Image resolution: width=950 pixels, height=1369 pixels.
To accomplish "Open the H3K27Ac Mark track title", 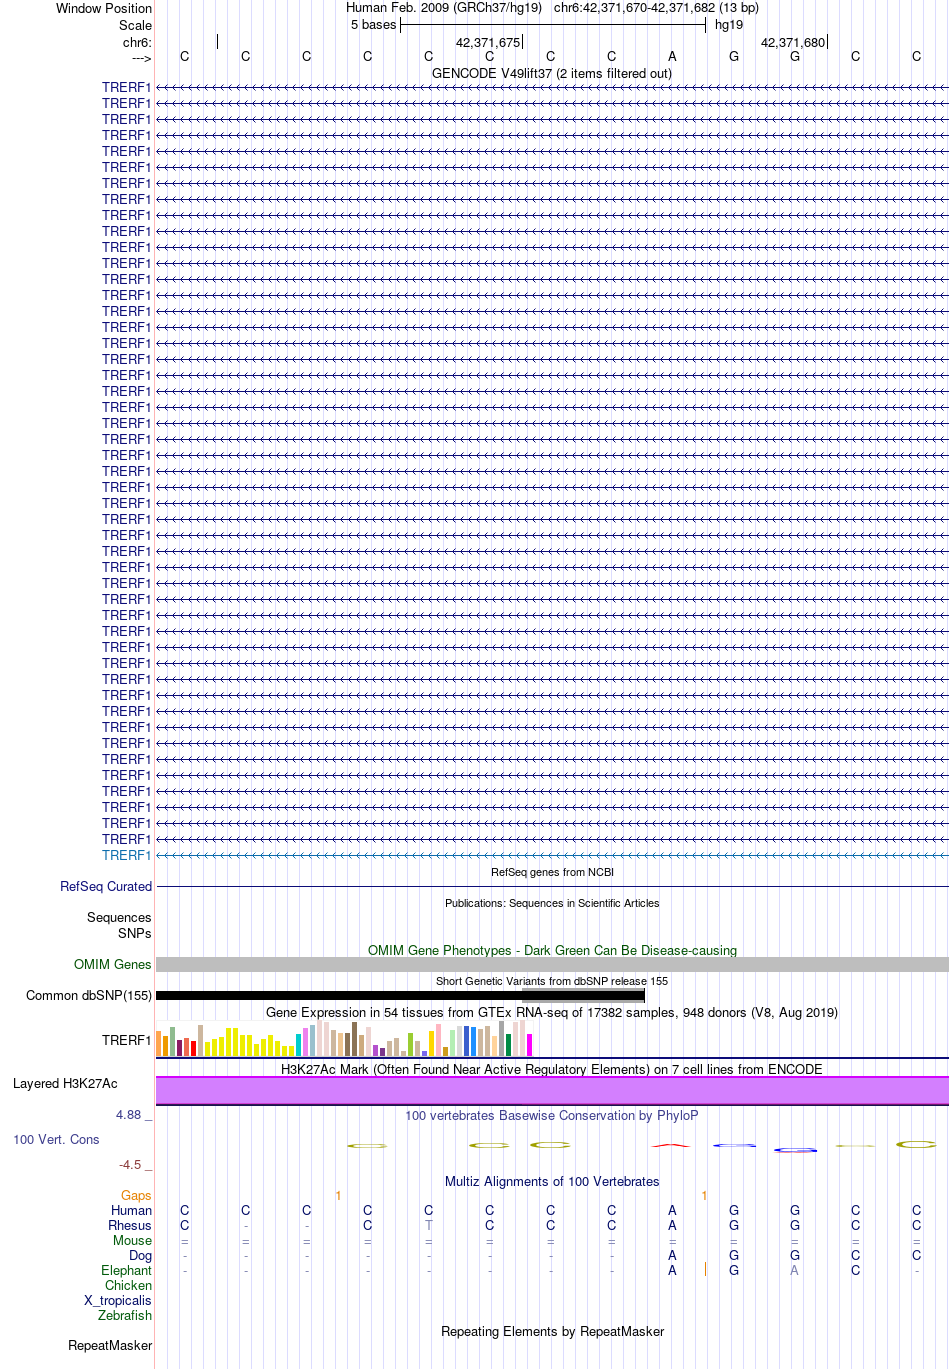I will coord(552,1069).
